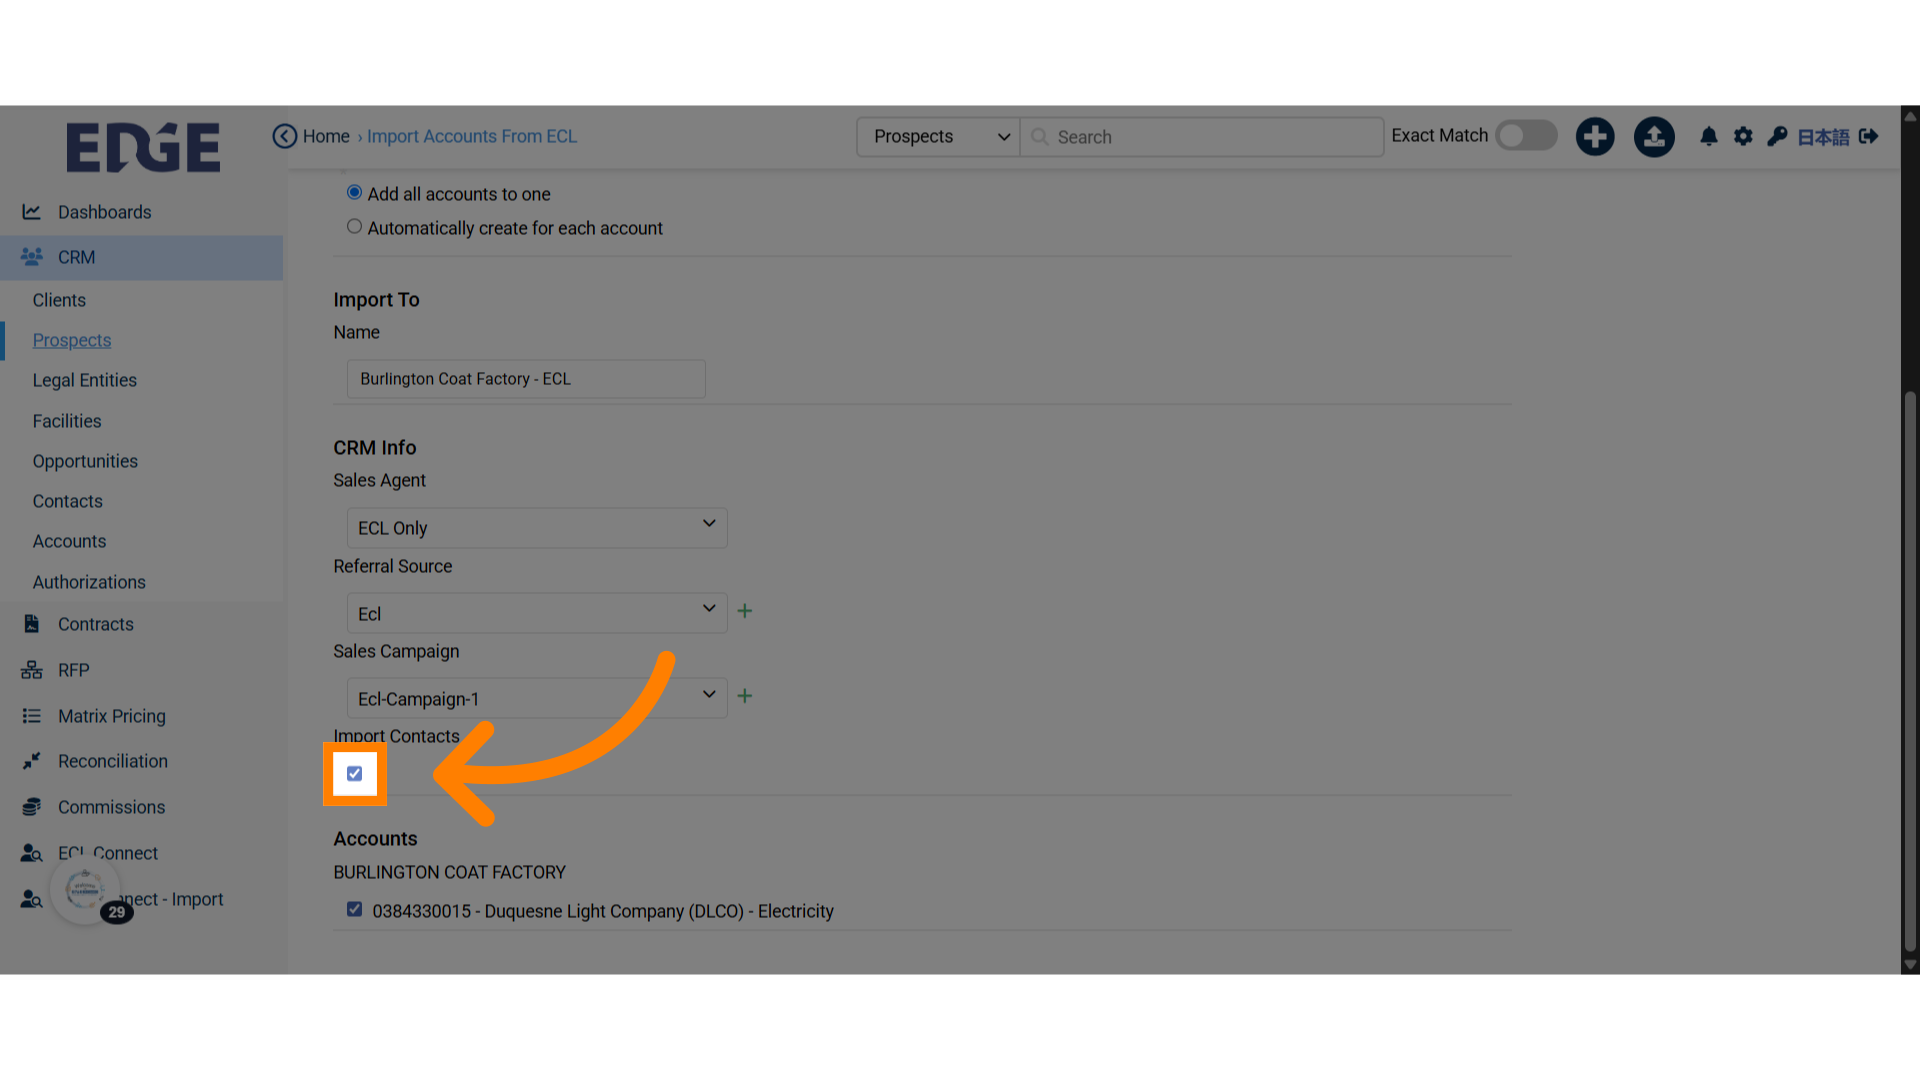
Task: Toggle the Exact Match switch
Action: (1526, 136)
